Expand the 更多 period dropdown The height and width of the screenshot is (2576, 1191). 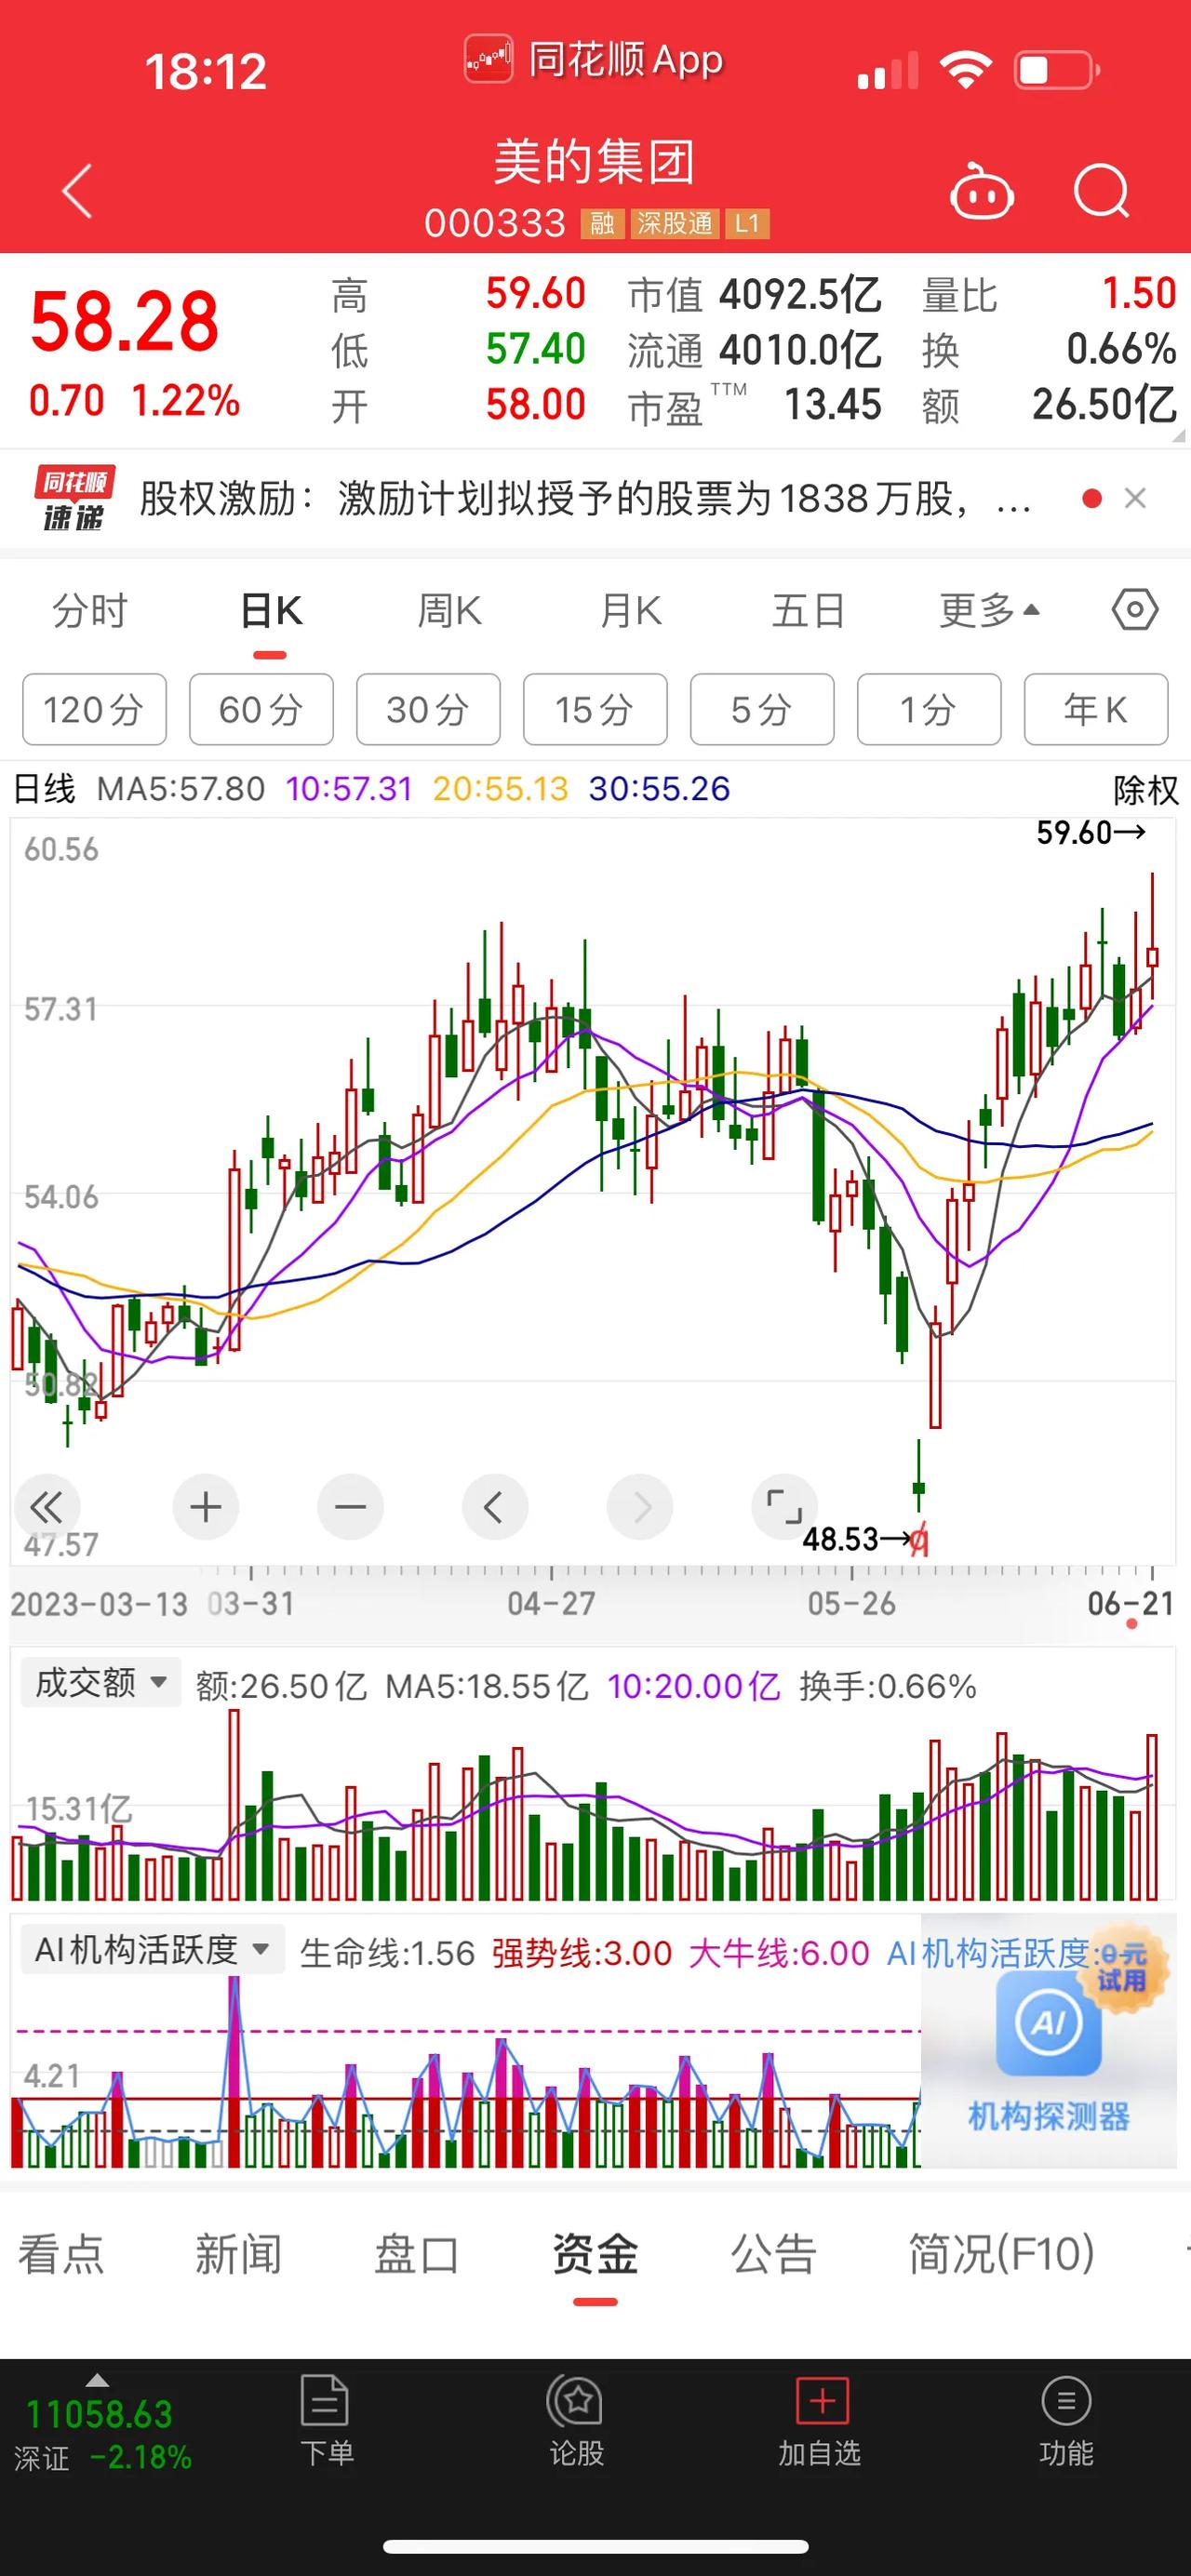pos(989,610)
